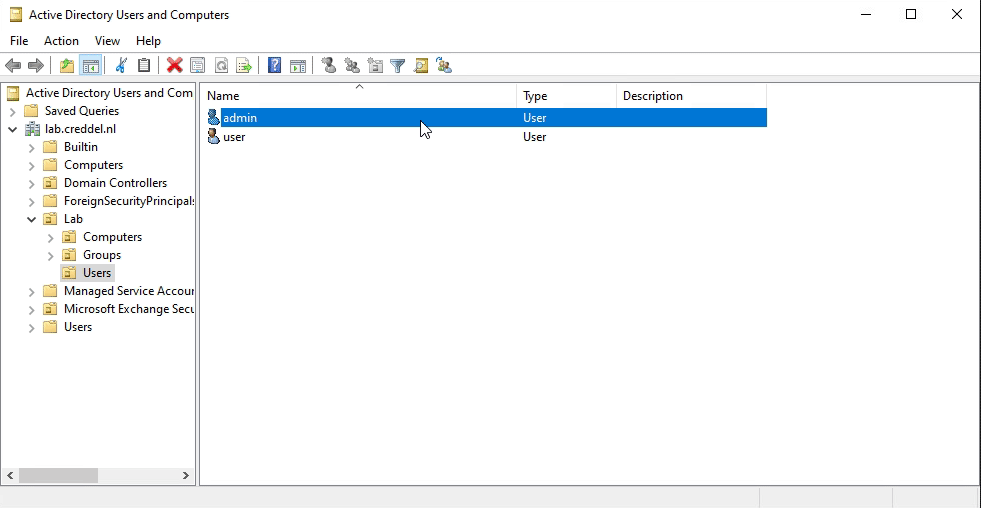This screenshot has width=981, height=508.
Task: Expand the Saved Queries node
Action: (13, 111)
